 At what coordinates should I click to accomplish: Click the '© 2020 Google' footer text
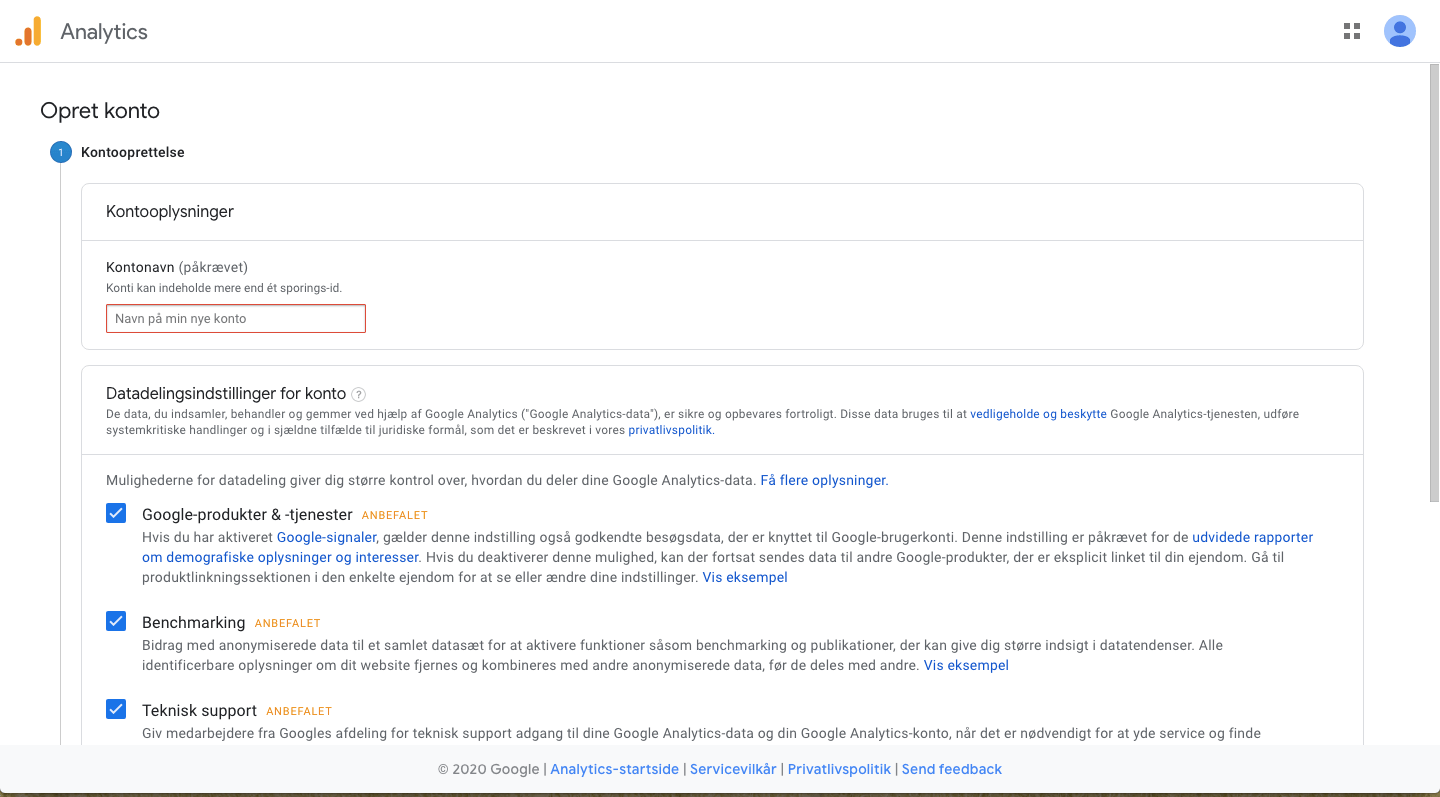point(488,769)
